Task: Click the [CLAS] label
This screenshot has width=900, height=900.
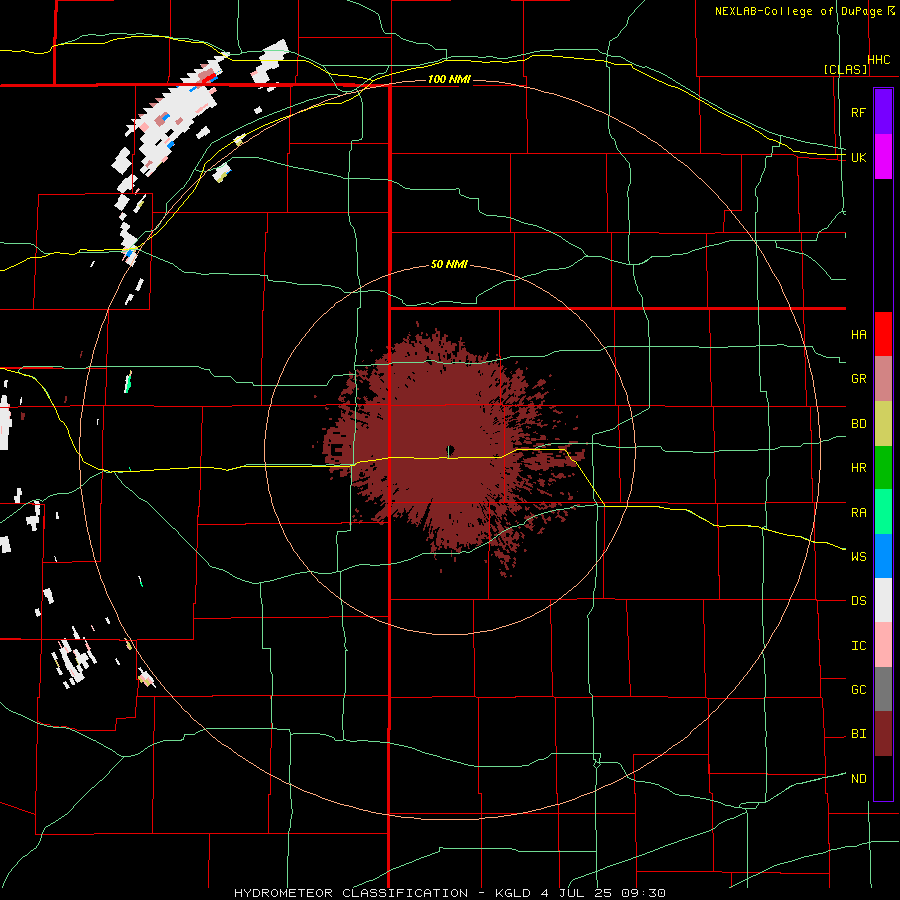Action: [845, 69]
